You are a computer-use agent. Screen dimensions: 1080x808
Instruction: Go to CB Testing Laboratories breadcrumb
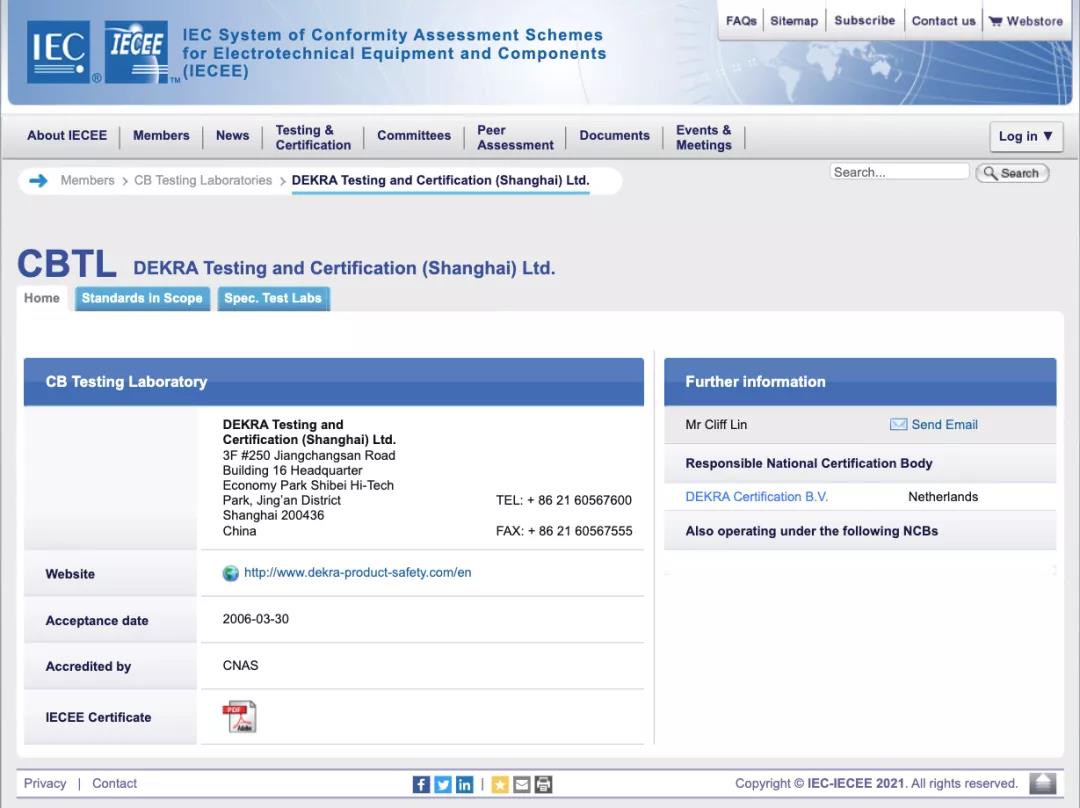[203, 181]
